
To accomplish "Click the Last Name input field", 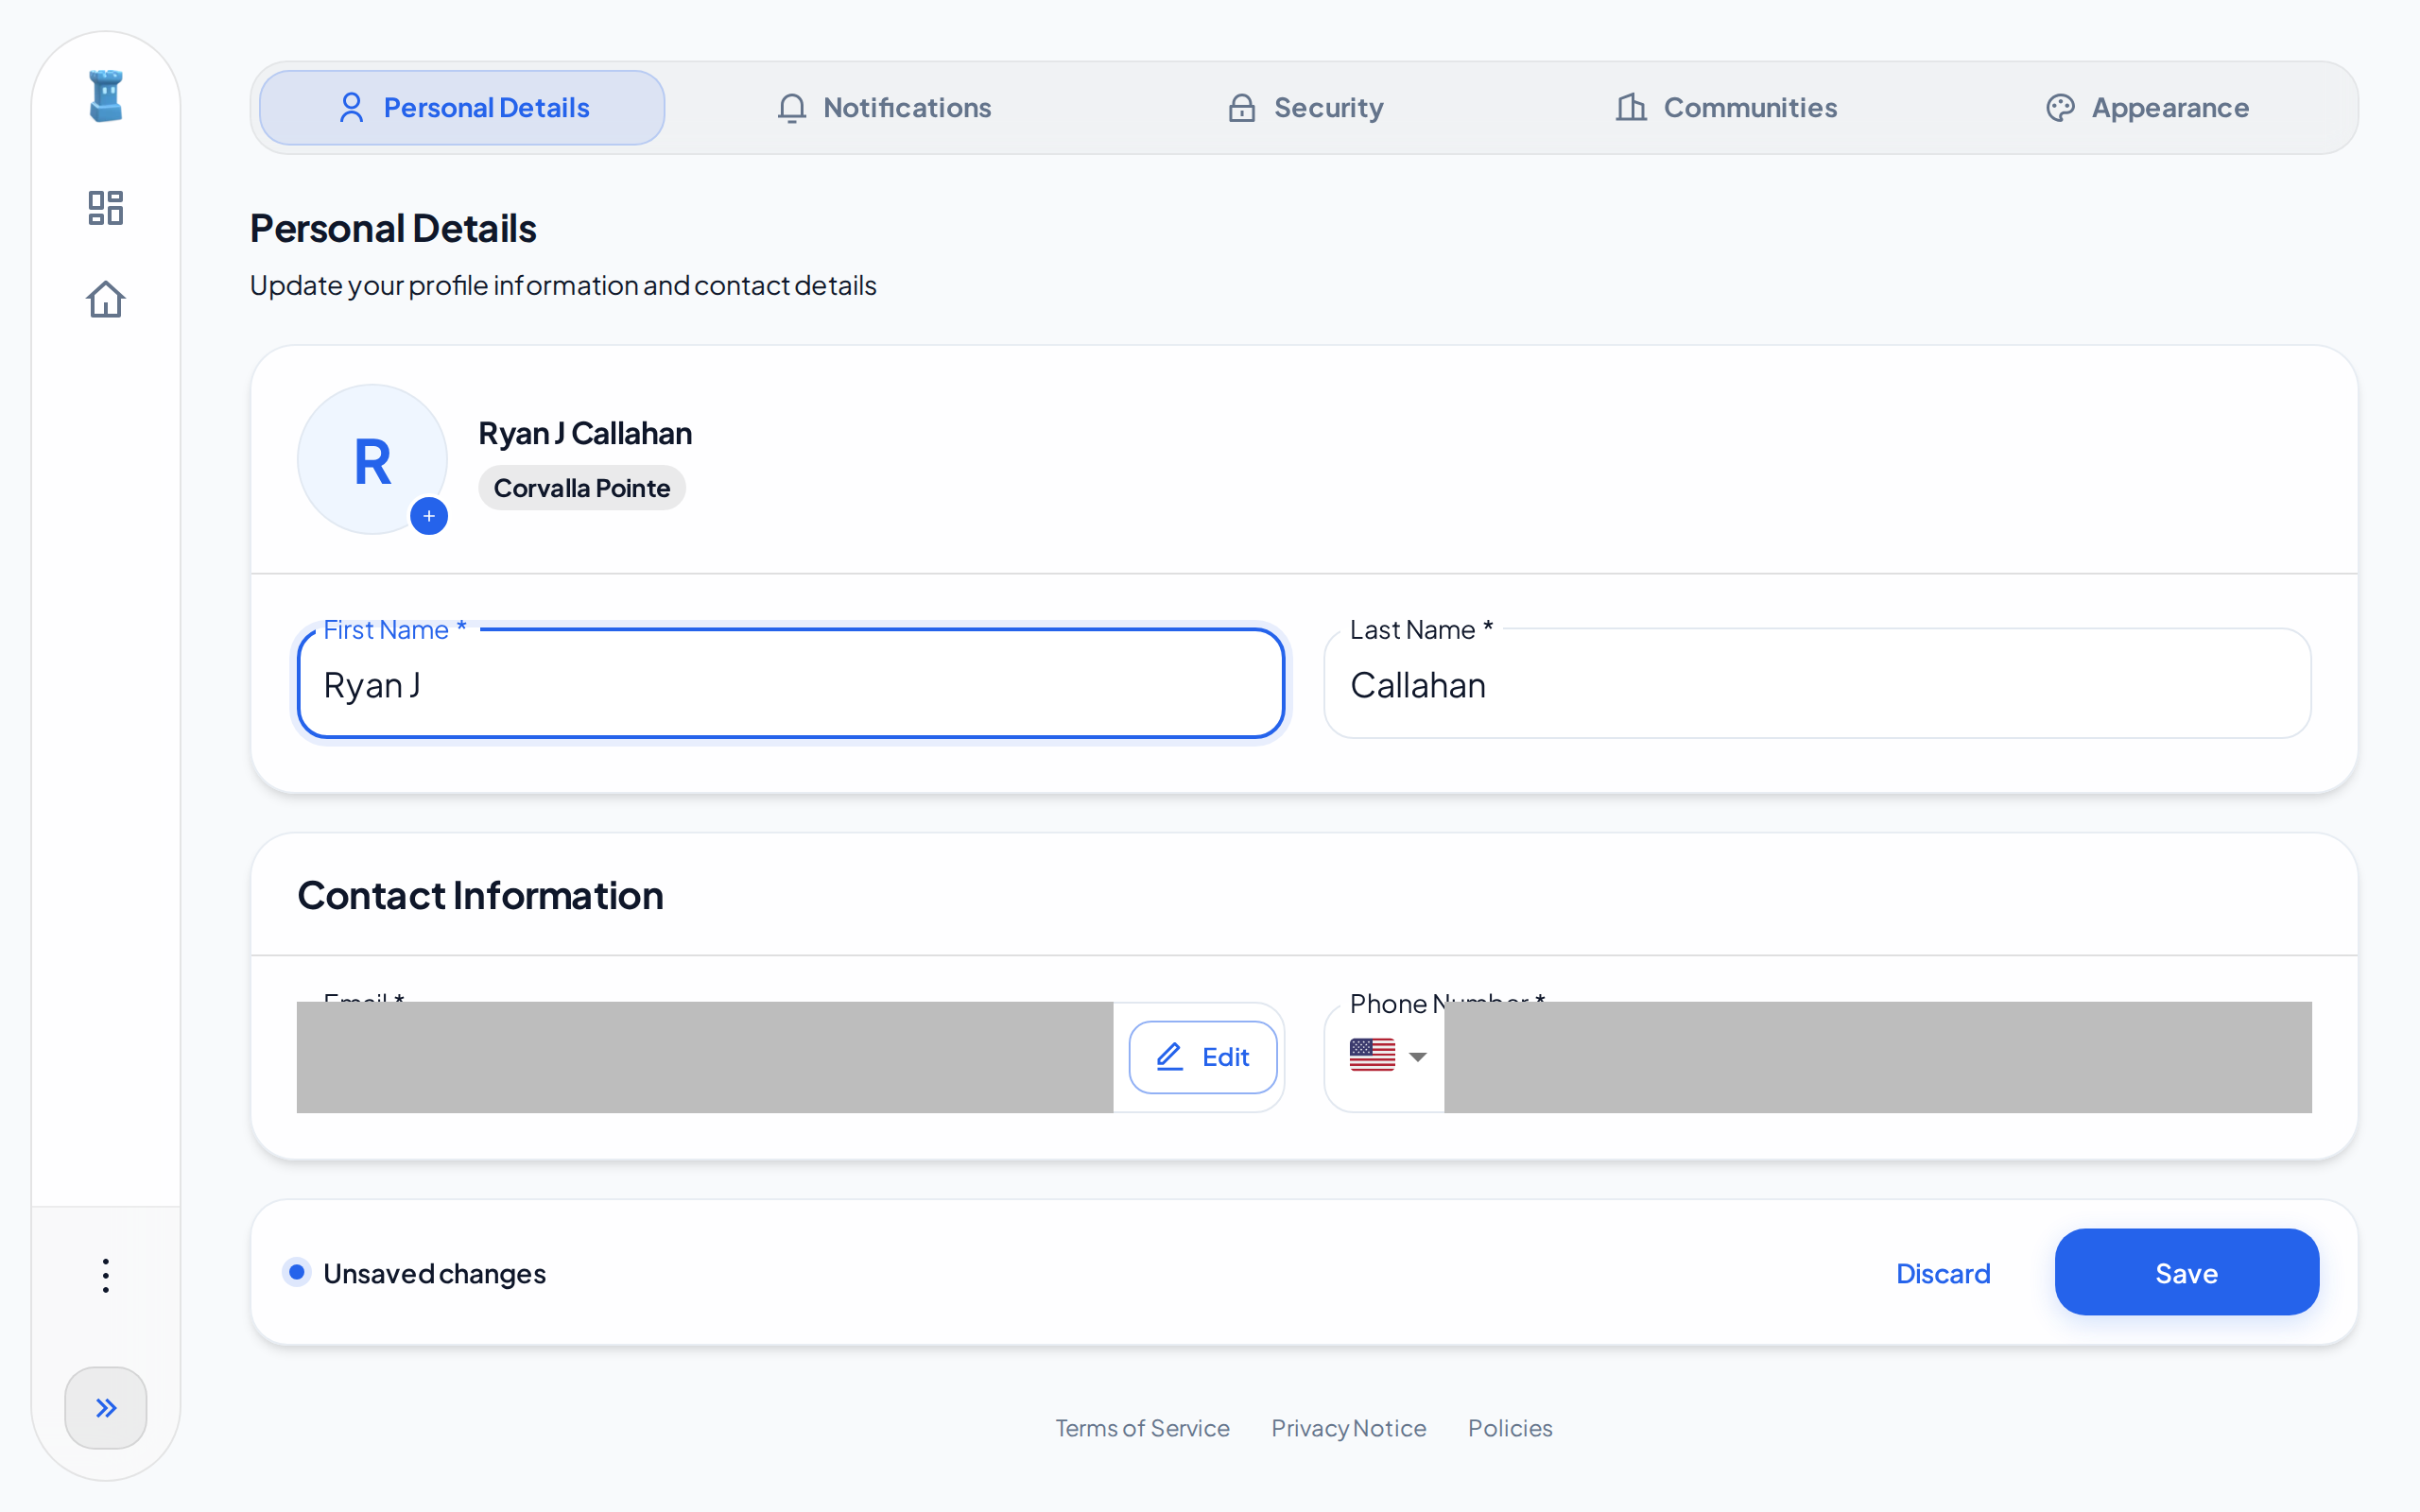I will pos(1817,684).
